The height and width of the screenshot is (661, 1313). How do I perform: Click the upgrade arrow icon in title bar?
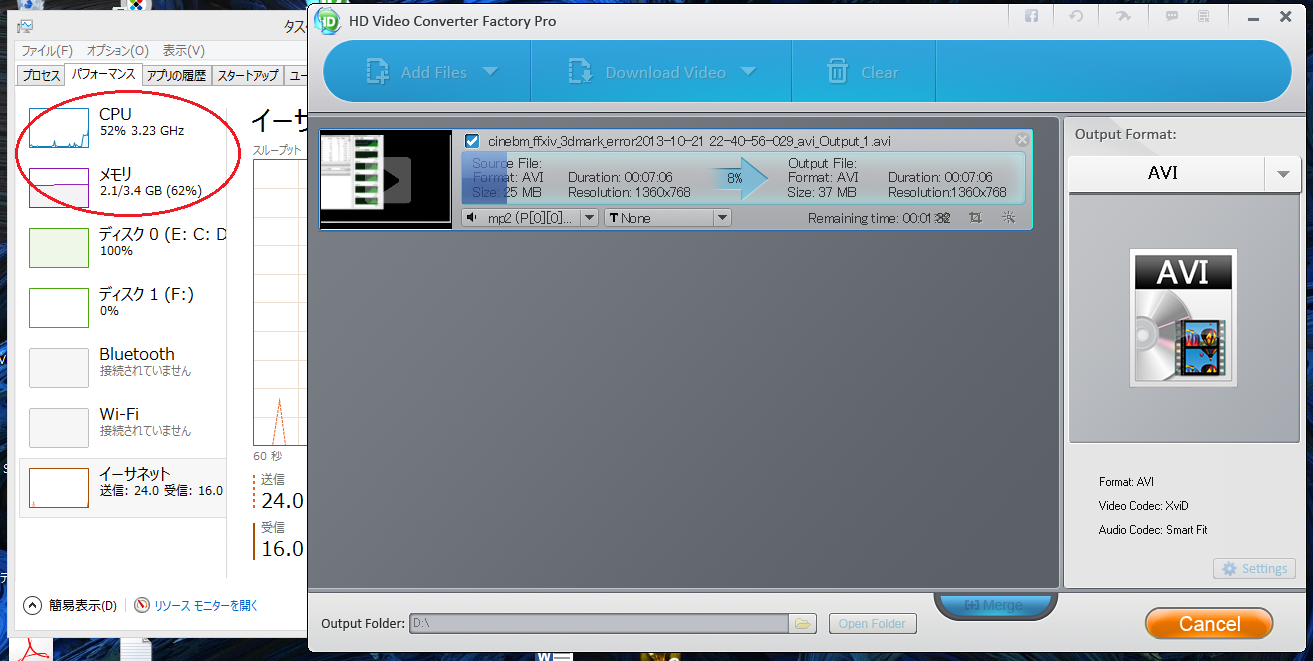[x=1123, y=16]
